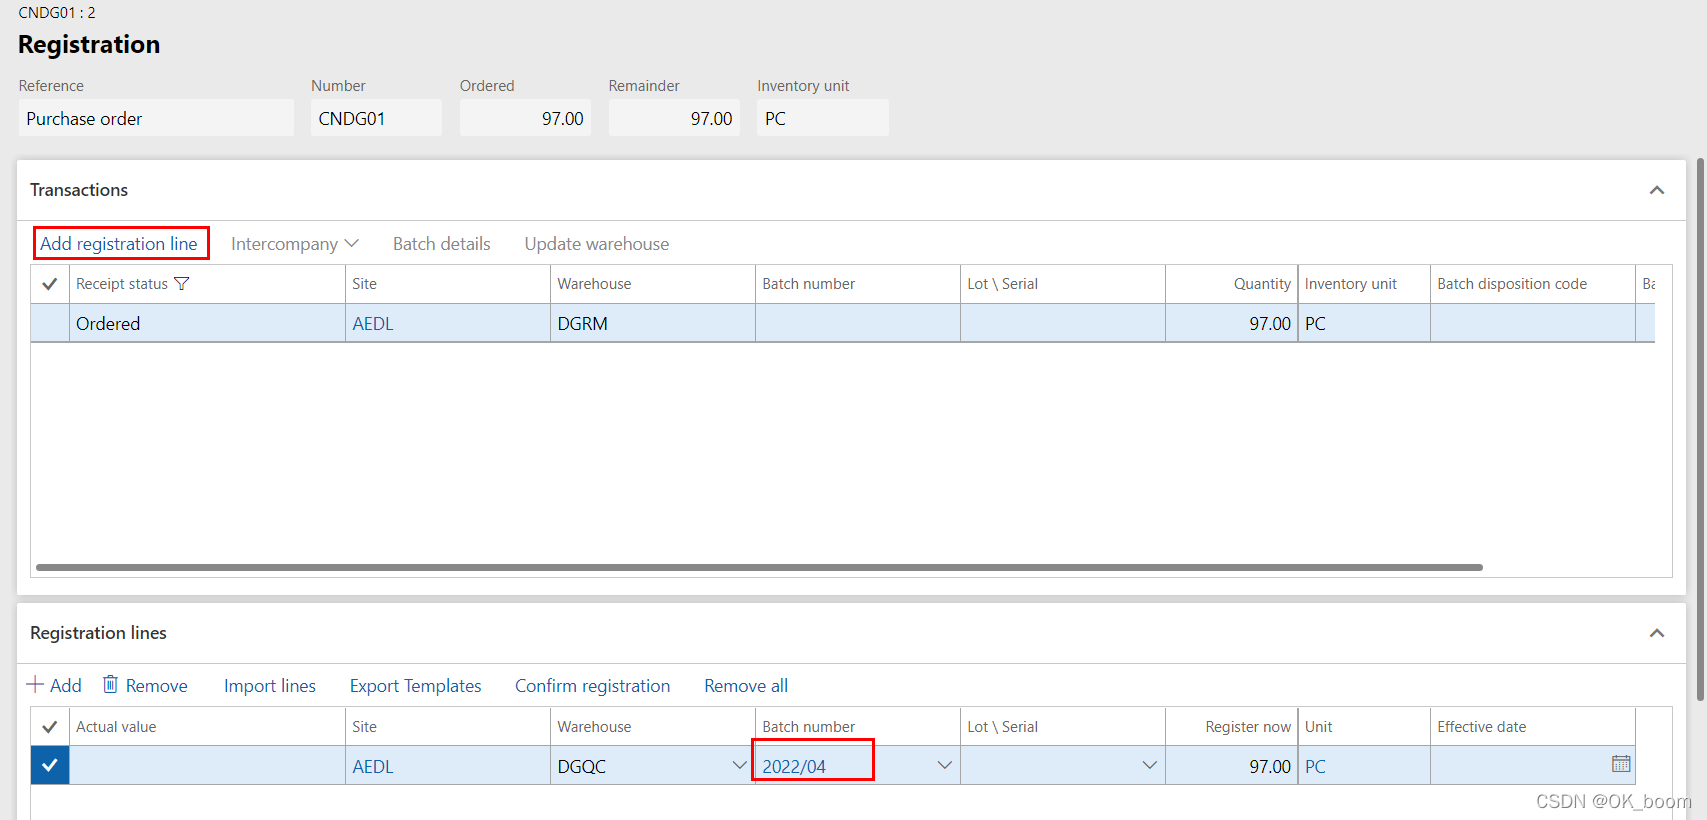Click the filter icon on Receipt status

pyautogui.click(x=181, y=284)
